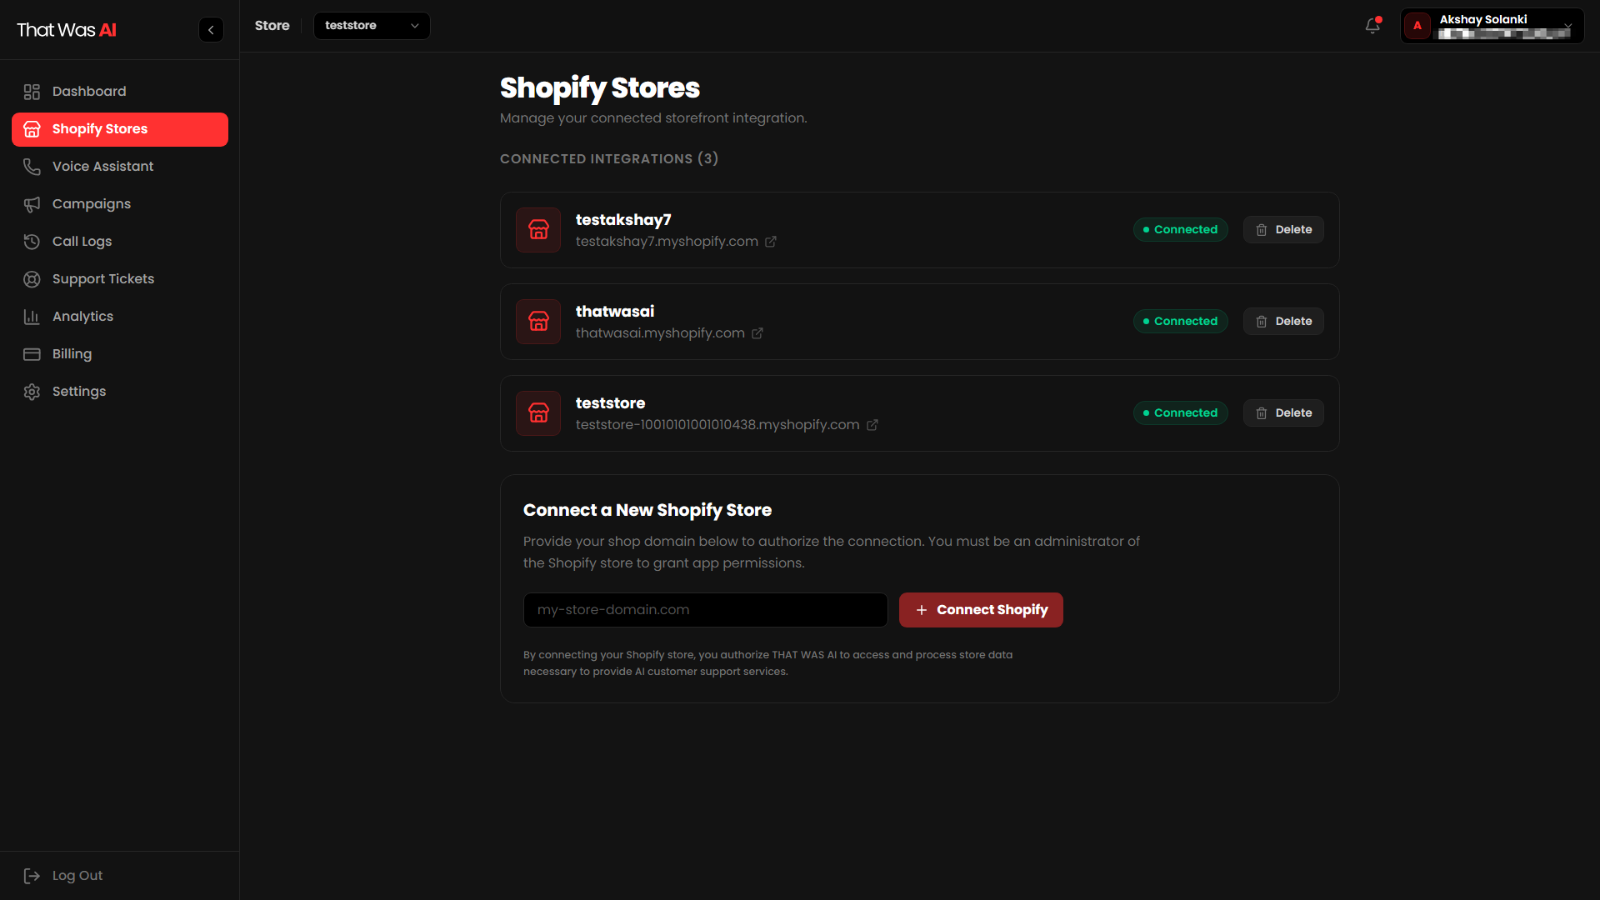
Task: Click the Connected status badge for thatwasai
Action: pos(1180,322)
